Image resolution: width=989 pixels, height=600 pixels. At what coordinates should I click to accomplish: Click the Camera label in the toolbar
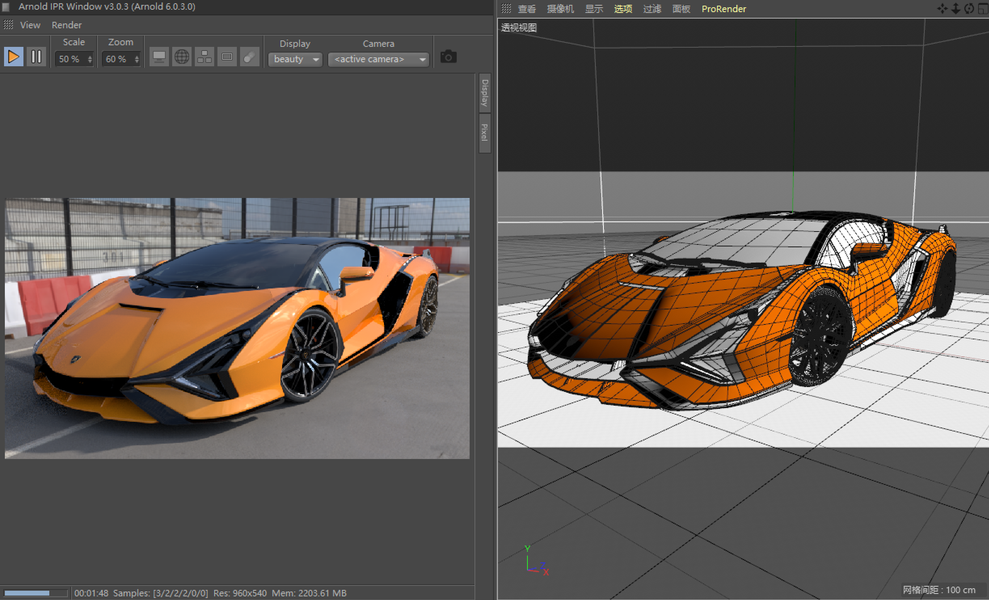(x=378, y=44)
